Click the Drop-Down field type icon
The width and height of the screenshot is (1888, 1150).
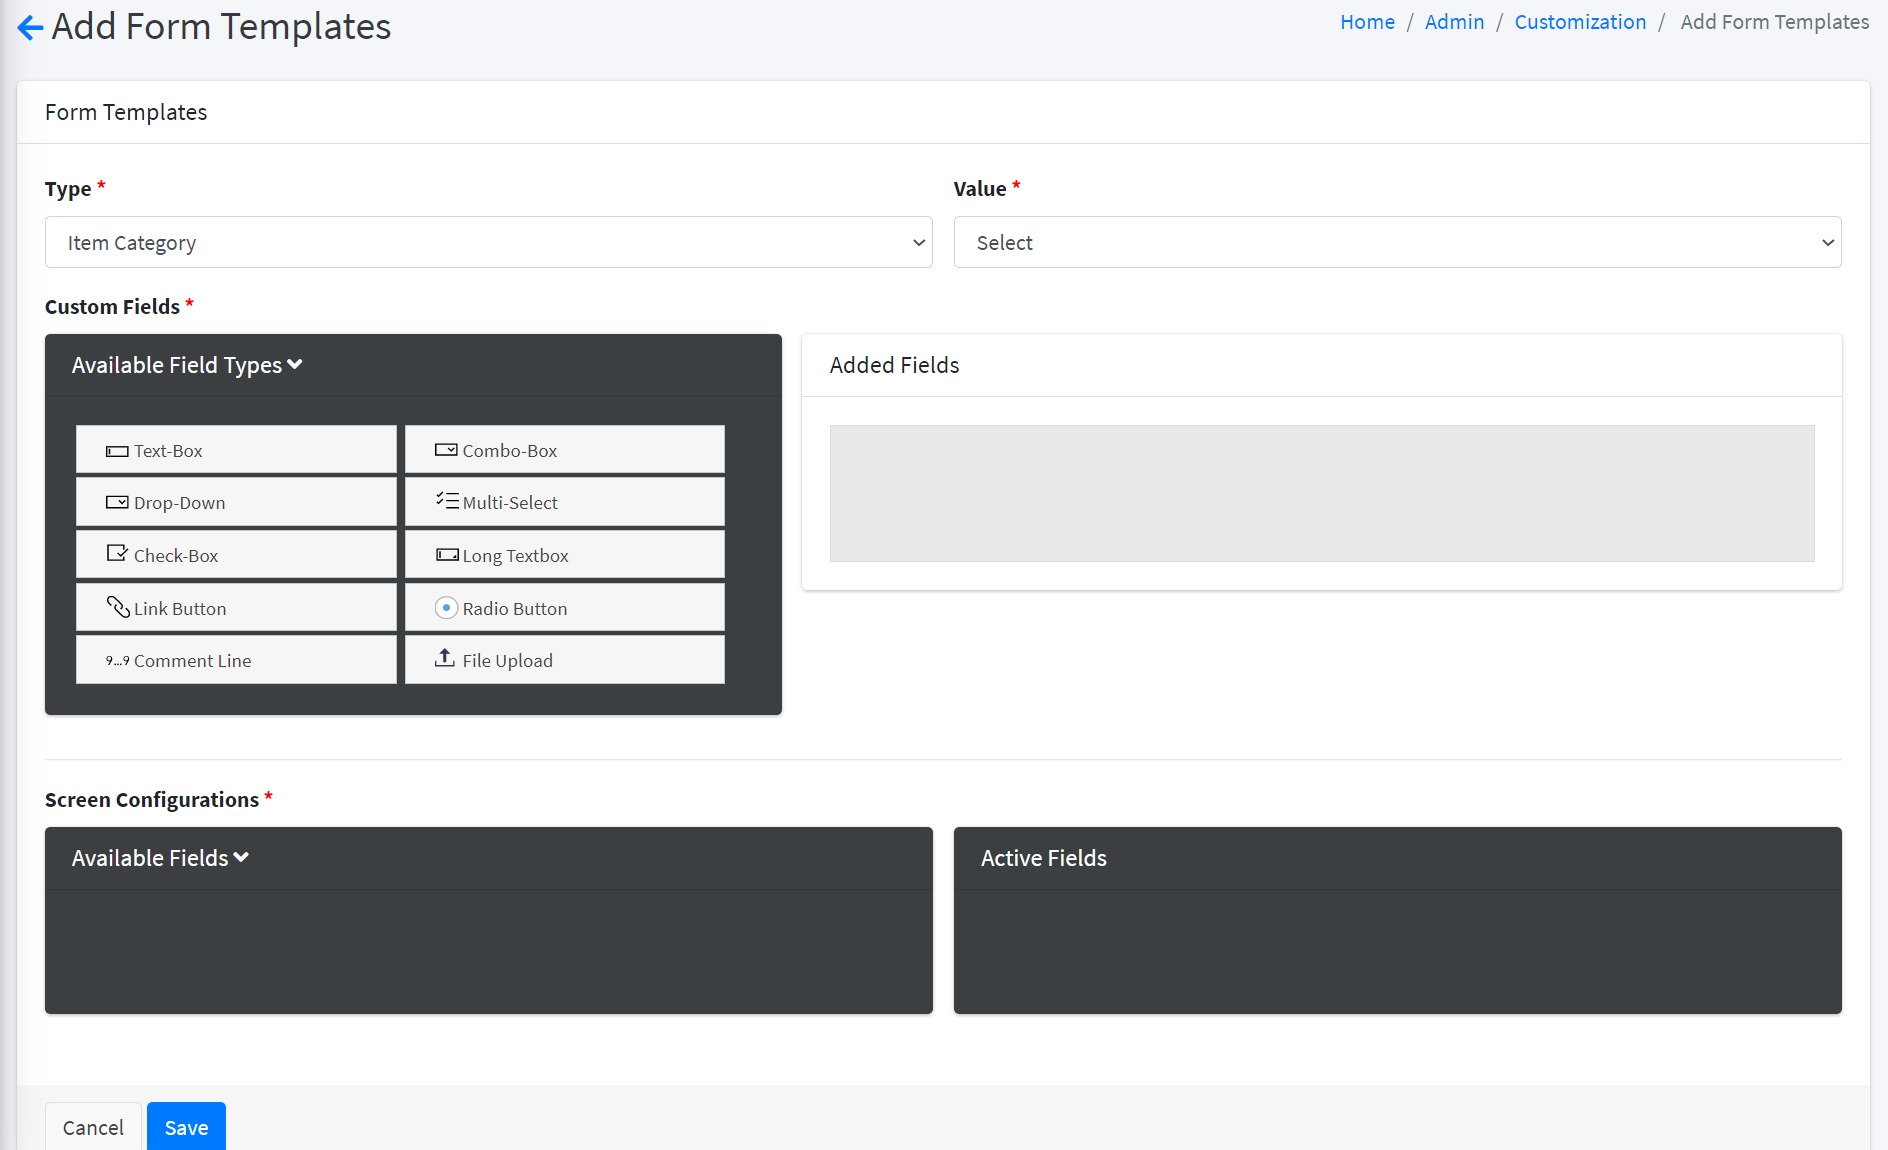pyautogui.click(x=117, y=502)
